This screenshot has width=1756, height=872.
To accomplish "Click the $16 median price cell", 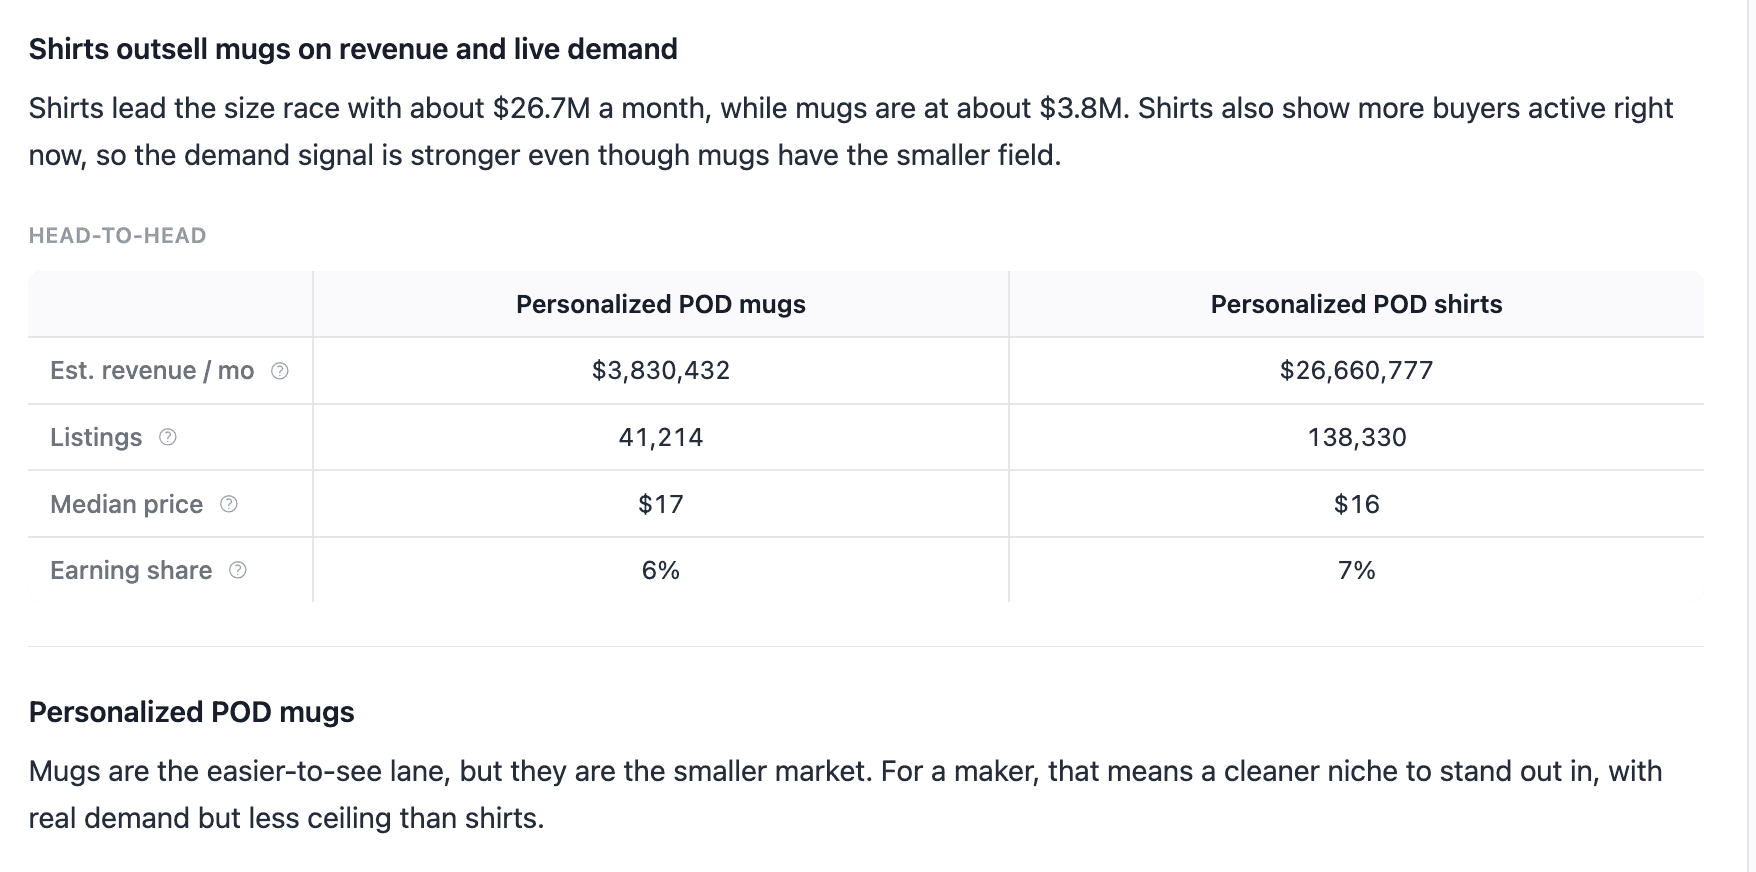I will coord(1356,504).
